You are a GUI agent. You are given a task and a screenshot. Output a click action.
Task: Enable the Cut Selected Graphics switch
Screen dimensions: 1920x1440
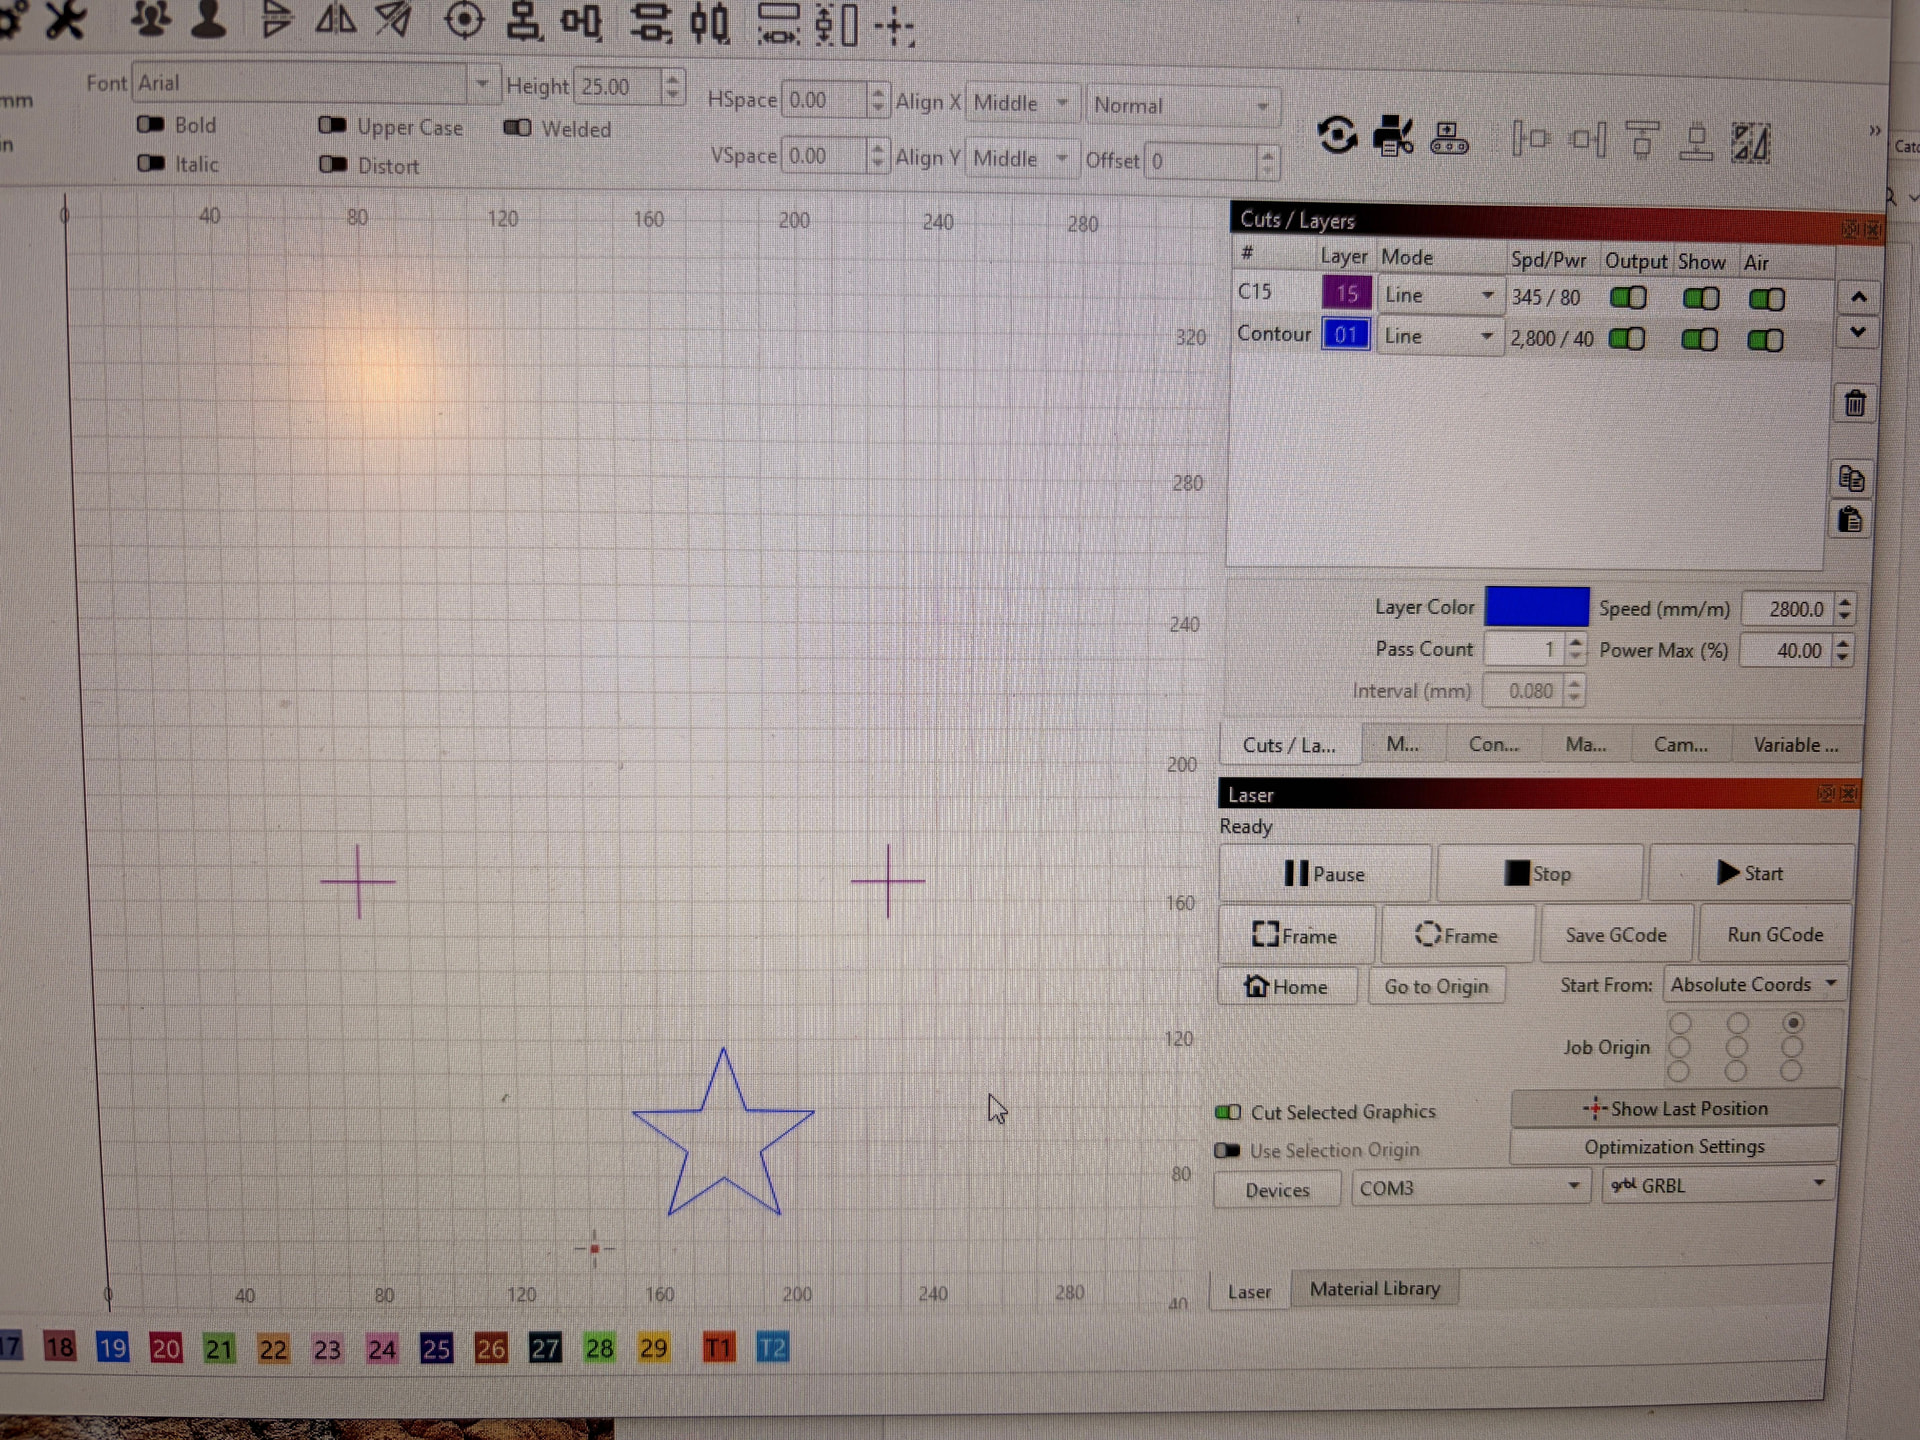pos(1228,1112)
